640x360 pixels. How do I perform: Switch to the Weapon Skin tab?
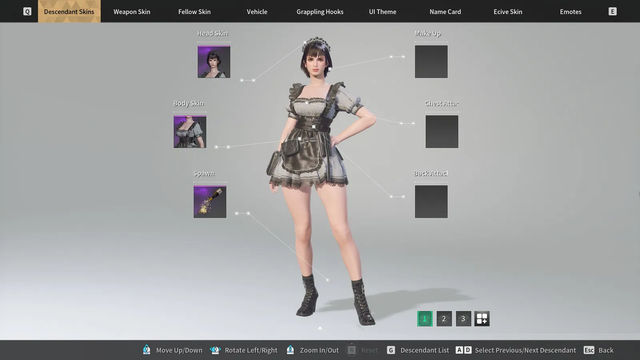tap(132, 12)
